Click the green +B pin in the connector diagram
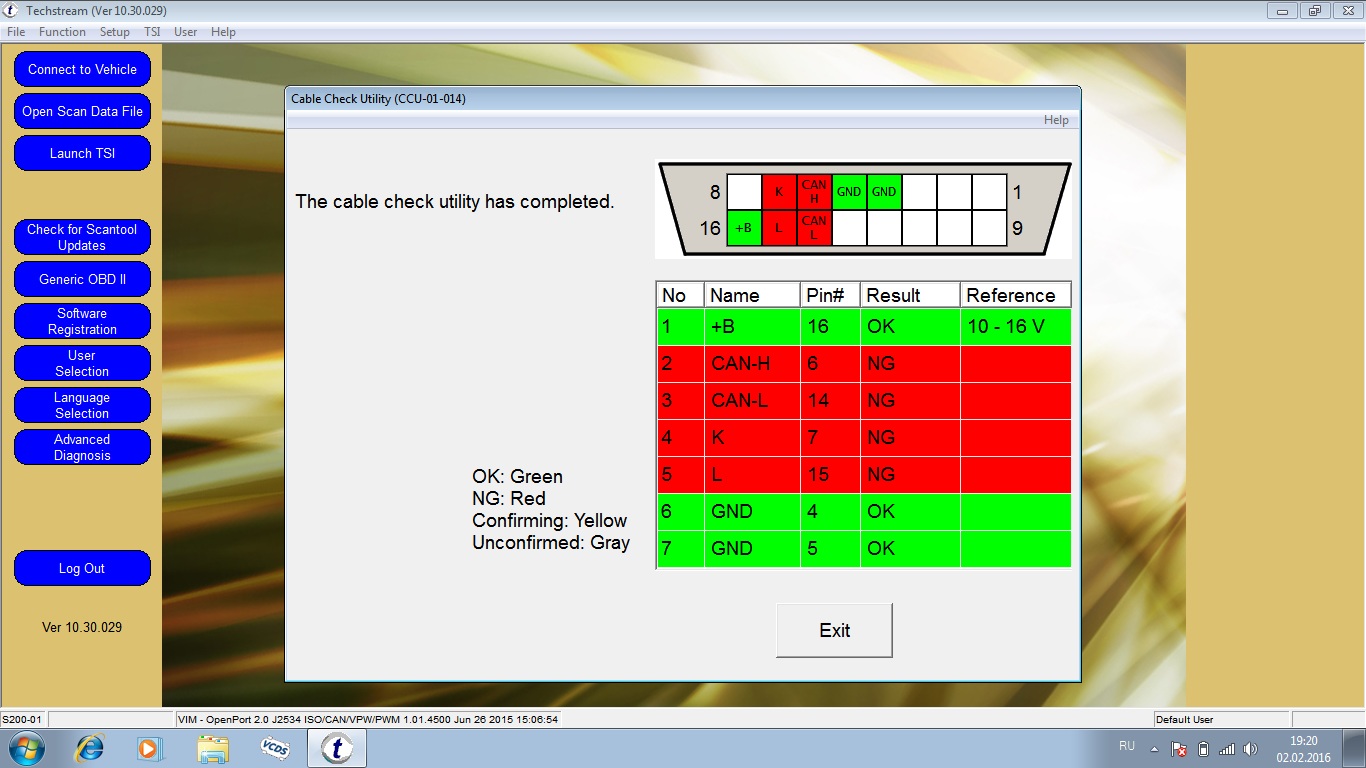The height and width of the screenshot is (768, 1366). coord(744,228)
